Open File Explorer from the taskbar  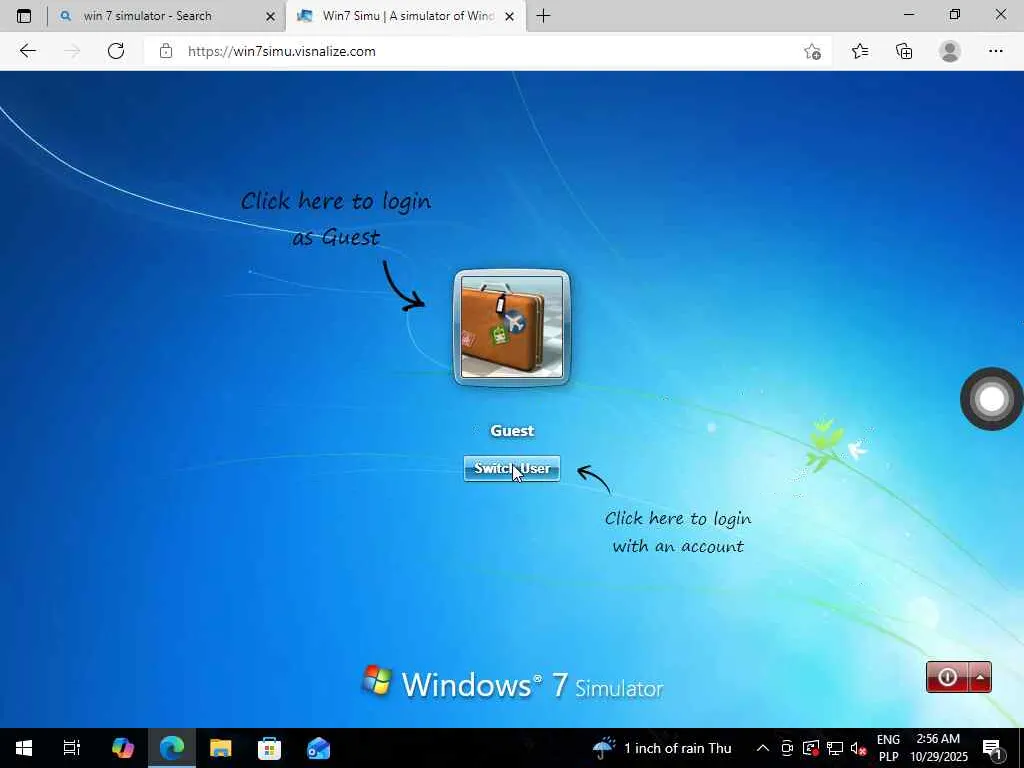(x=221, y=748)
